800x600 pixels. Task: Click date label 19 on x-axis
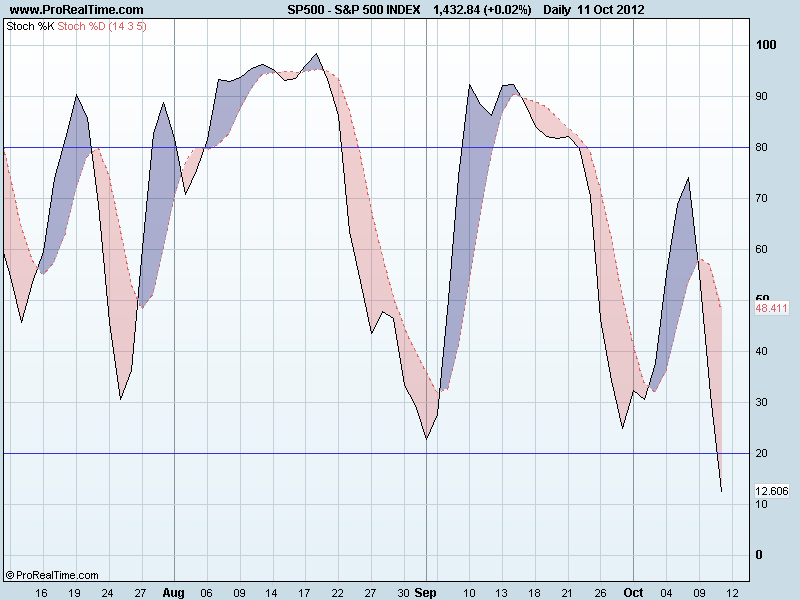[74, 593]
